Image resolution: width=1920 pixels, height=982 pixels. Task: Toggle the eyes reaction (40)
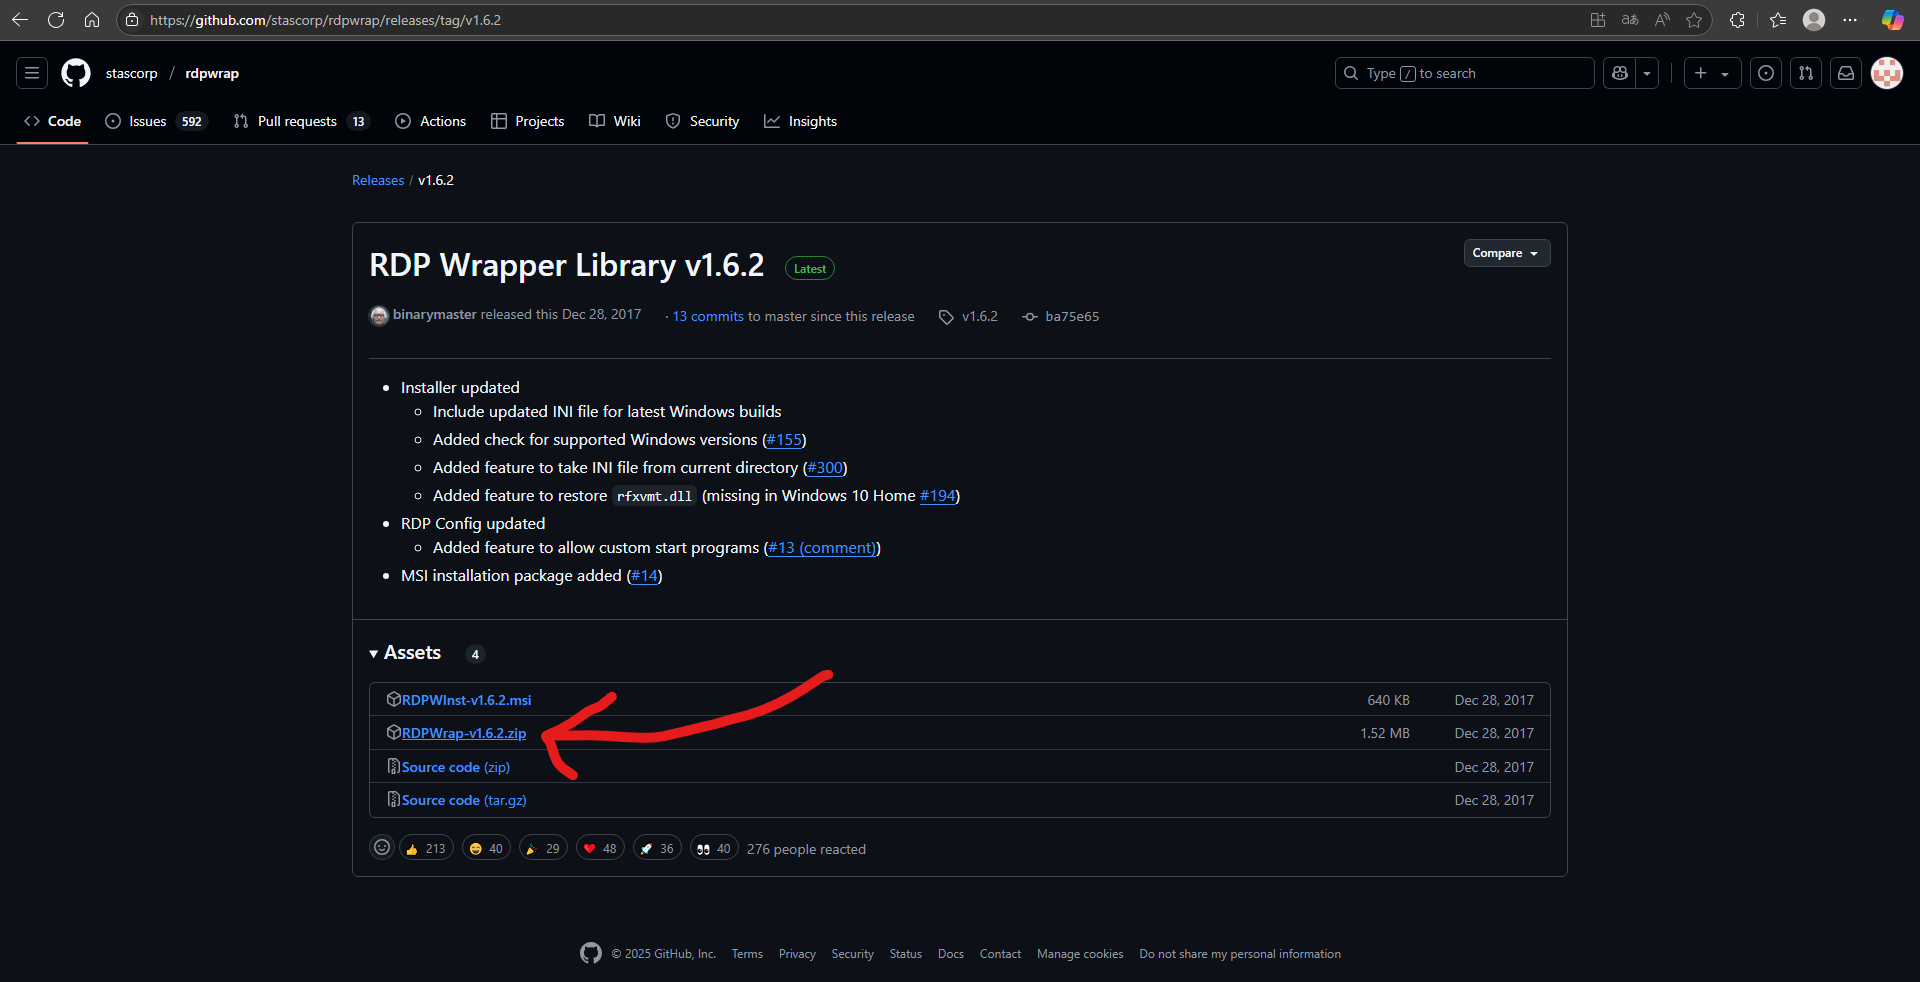point(714,848)
